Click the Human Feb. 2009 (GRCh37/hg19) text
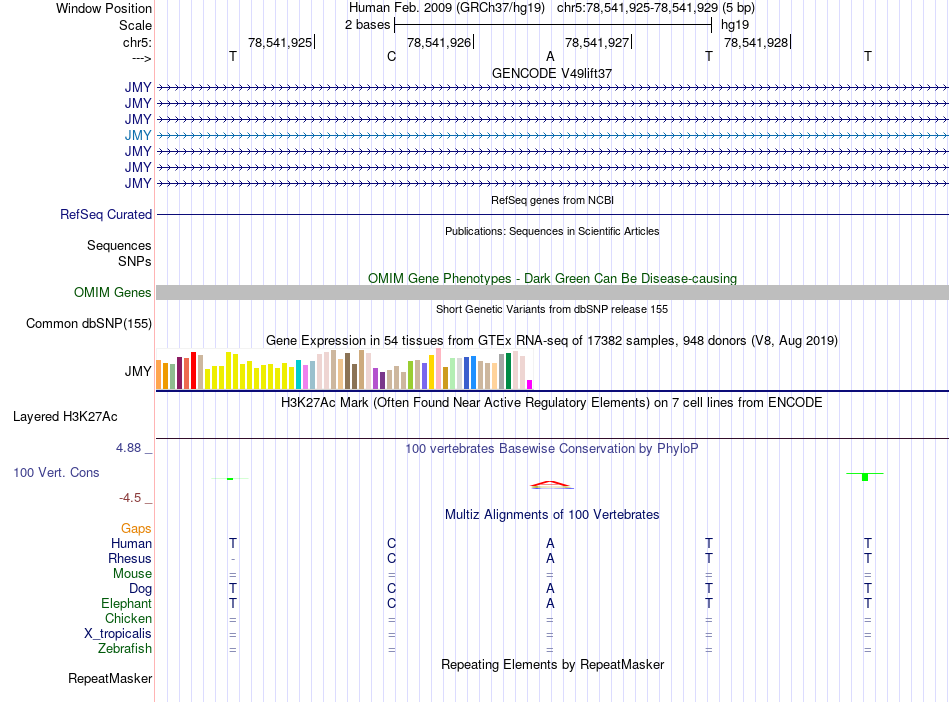 click(447, 8)
